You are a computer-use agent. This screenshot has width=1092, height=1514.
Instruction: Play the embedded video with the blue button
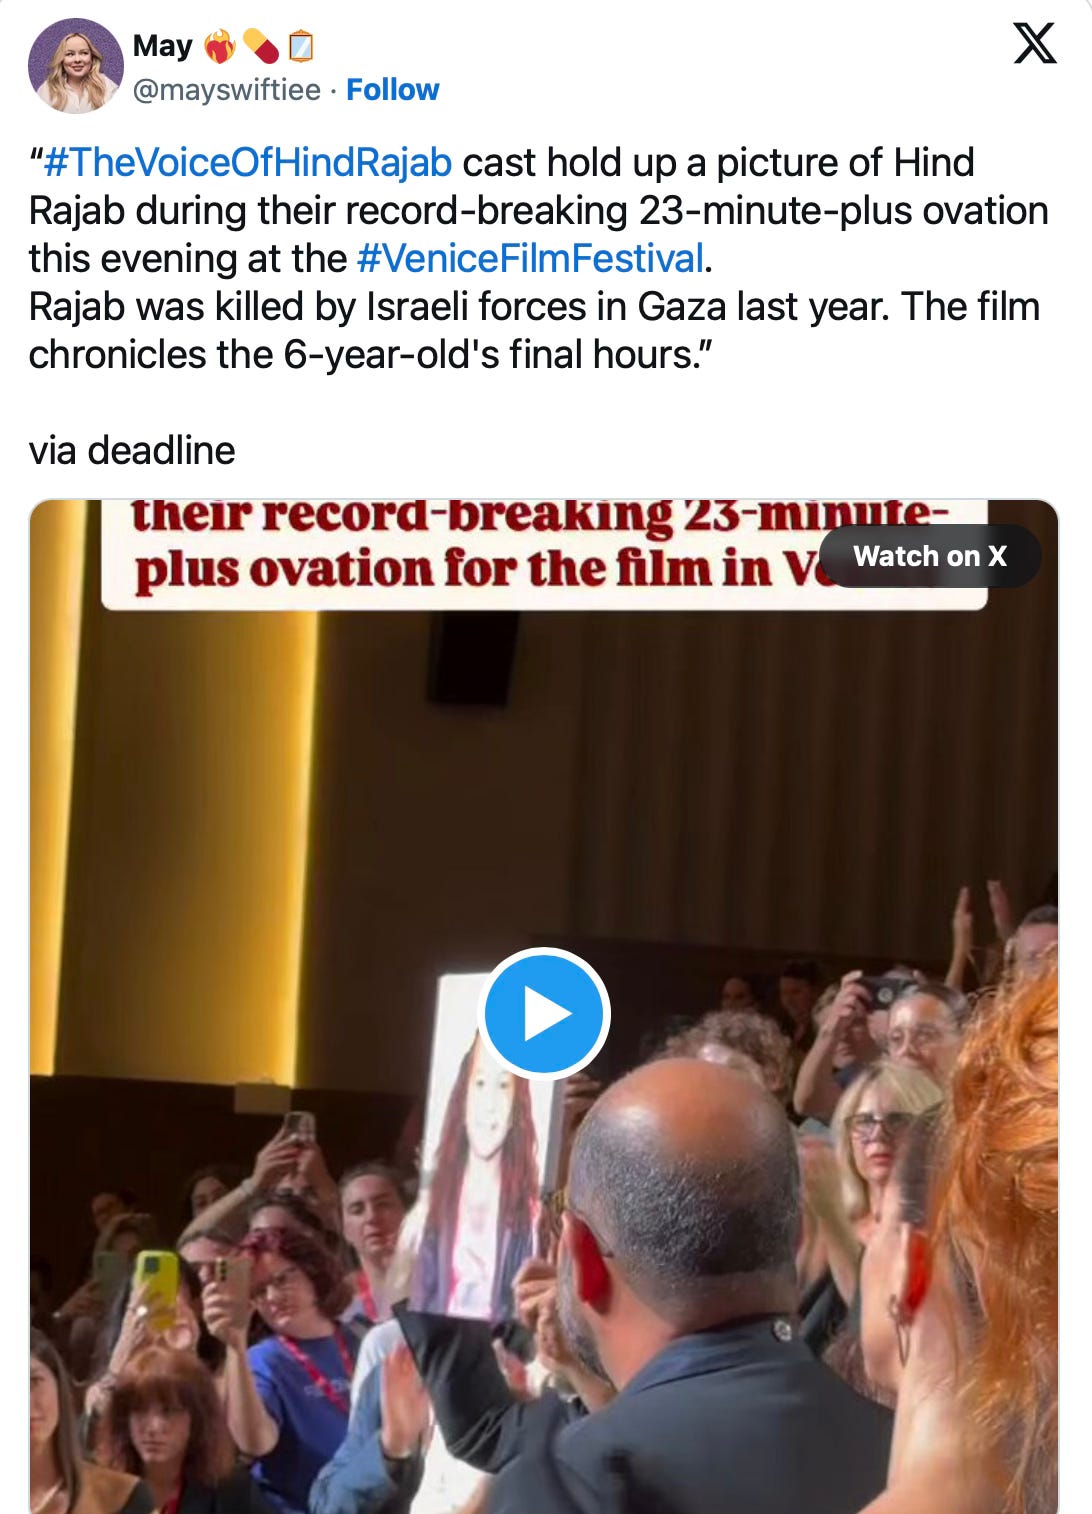544,1013
